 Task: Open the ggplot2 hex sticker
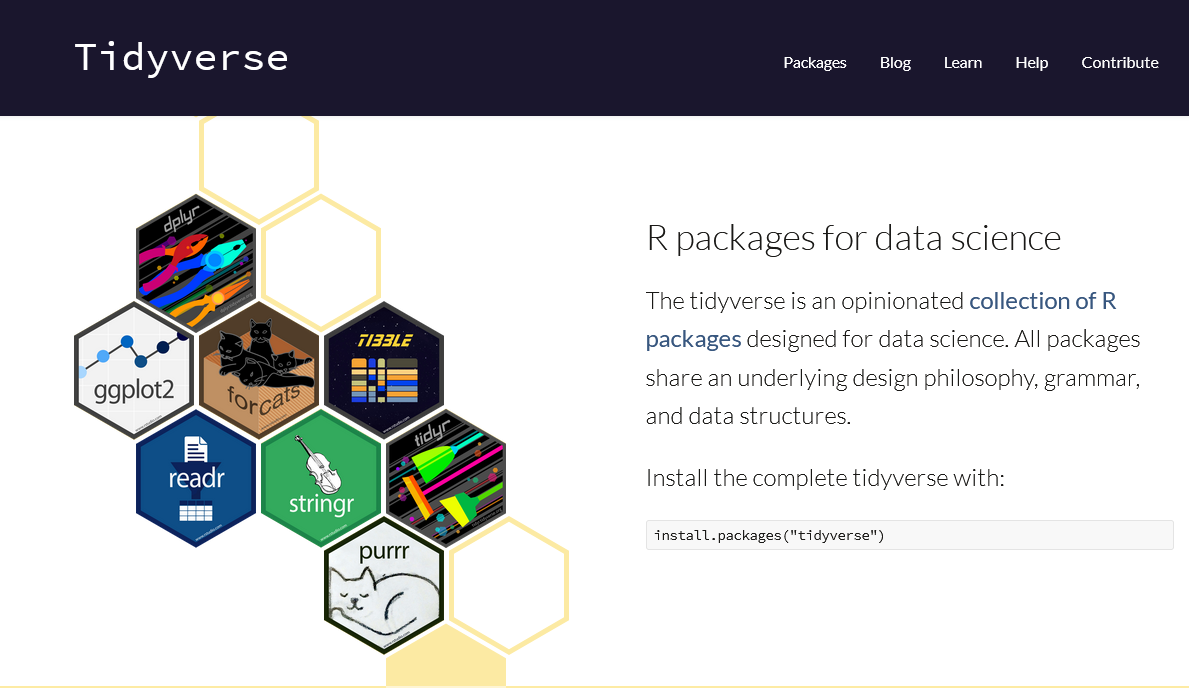[x=133, y=370]
